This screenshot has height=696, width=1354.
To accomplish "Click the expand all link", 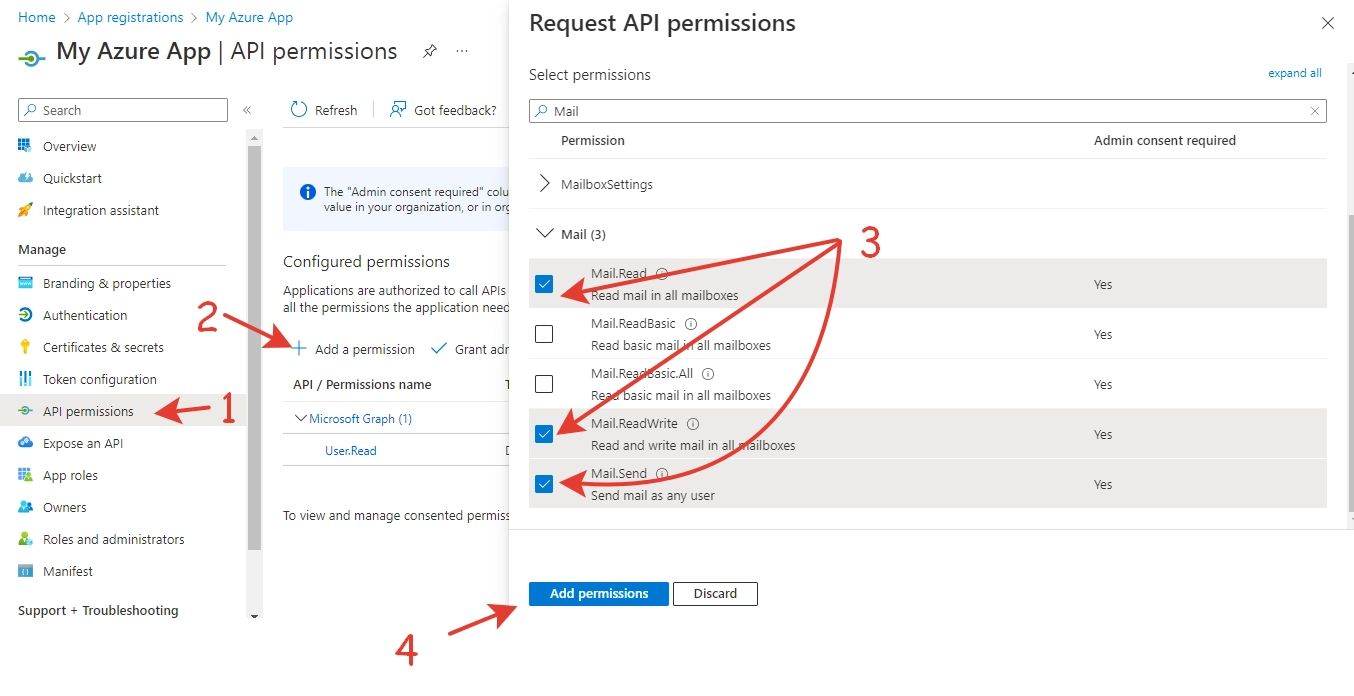I will [1295, 73].
